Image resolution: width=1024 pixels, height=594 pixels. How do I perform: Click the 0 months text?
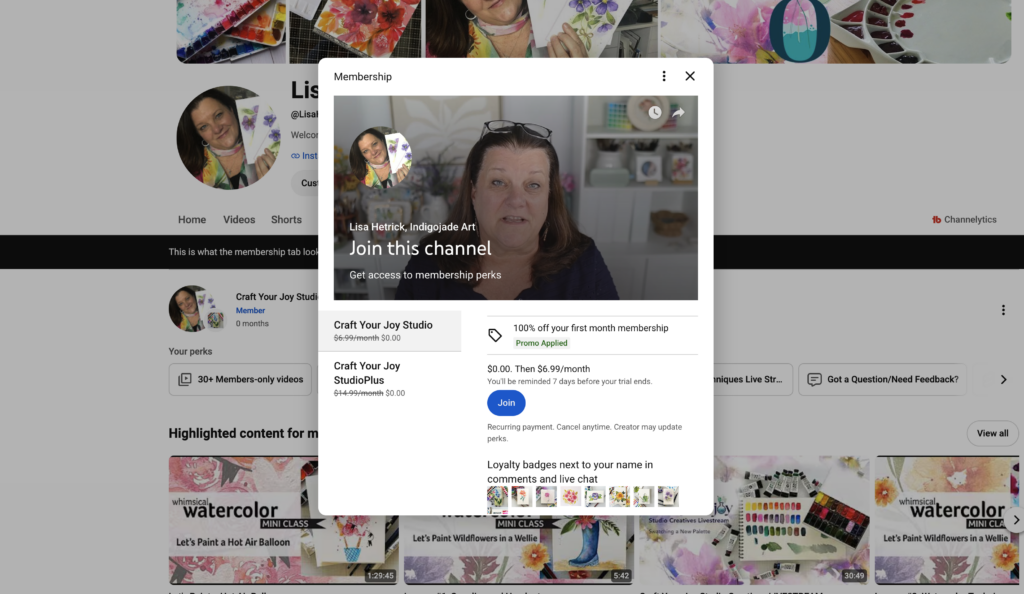coord(252,324)
